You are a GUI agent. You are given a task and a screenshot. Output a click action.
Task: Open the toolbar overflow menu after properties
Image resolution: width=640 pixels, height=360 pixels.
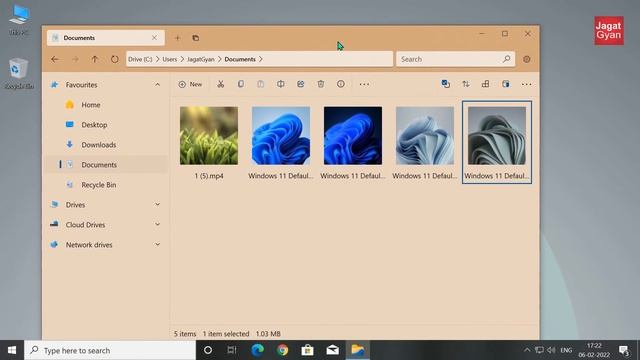364,84
